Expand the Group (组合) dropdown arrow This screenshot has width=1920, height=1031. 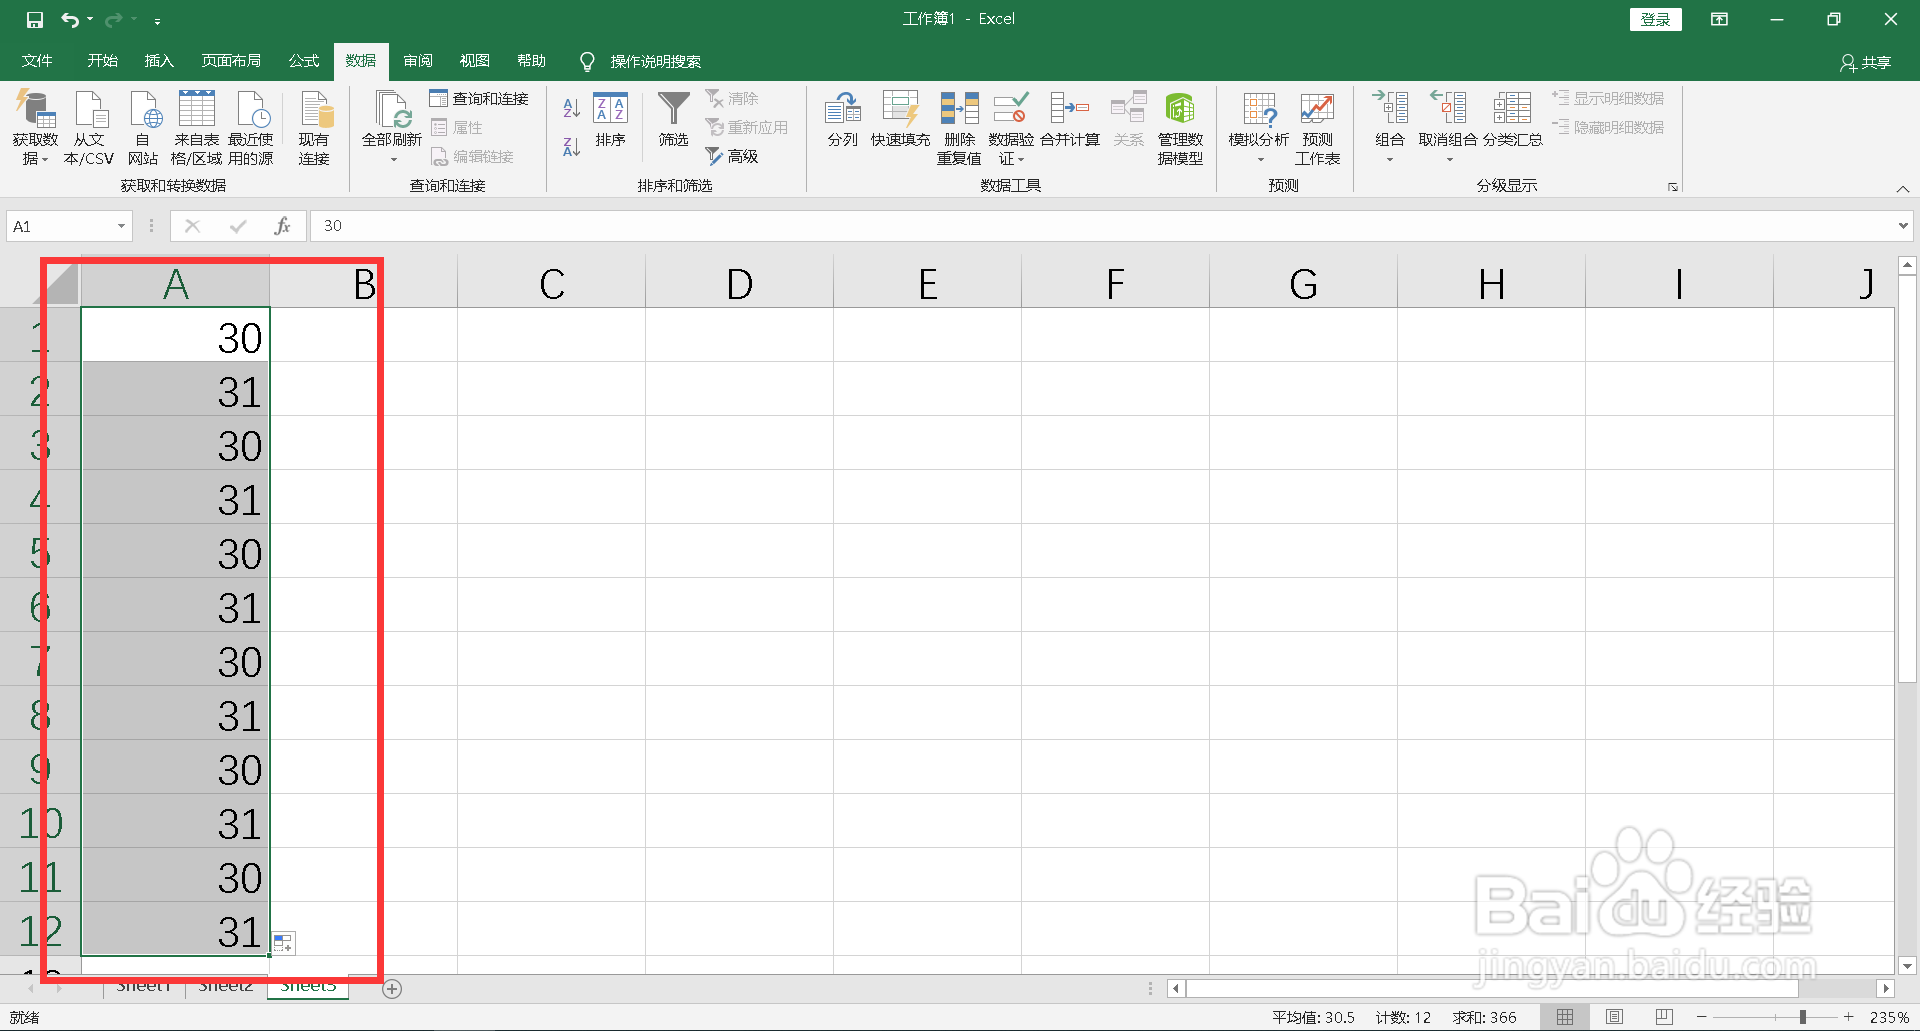tap(1390, 160)
